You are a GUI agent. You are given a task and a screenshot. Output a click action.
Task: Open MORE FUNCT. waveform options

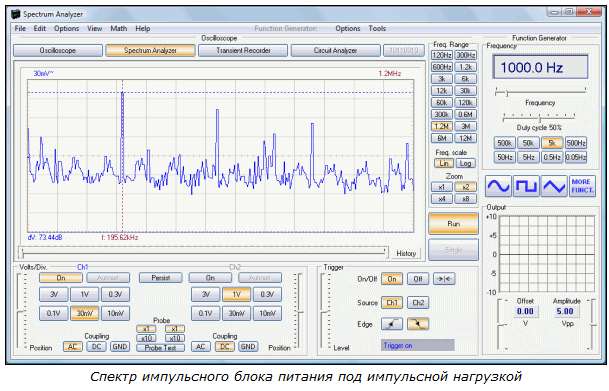[582, 186]
